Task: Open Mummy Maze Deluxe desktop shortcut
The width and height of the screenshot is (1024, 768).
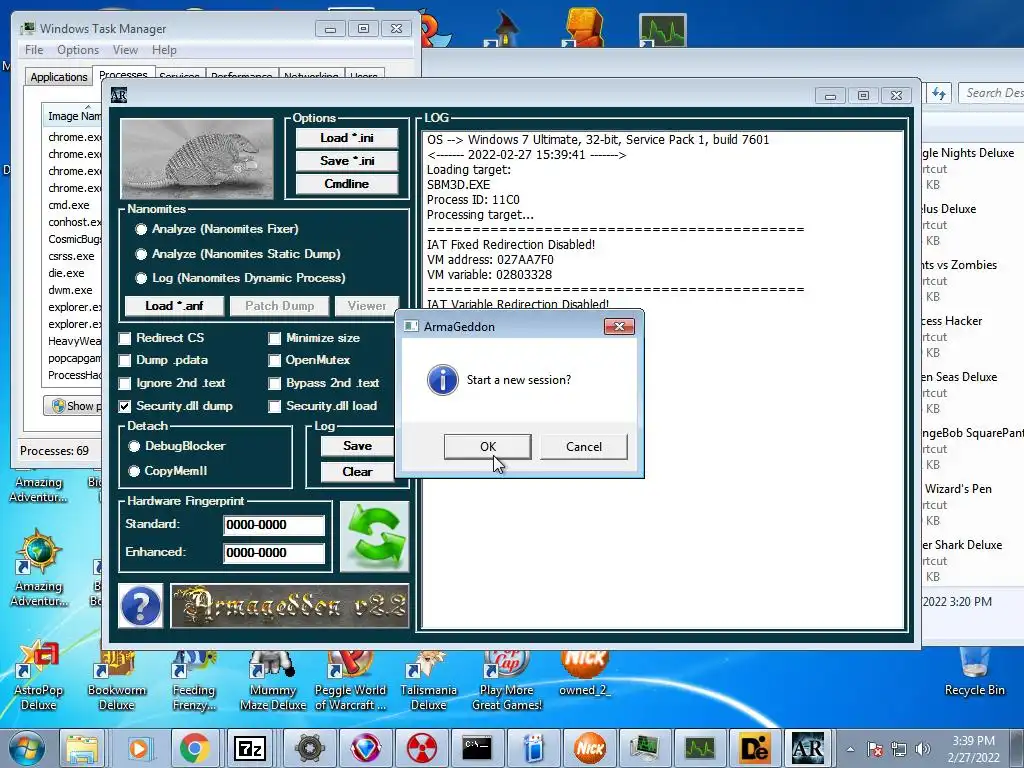Action: pyautogui.click(x=273, y=679)
